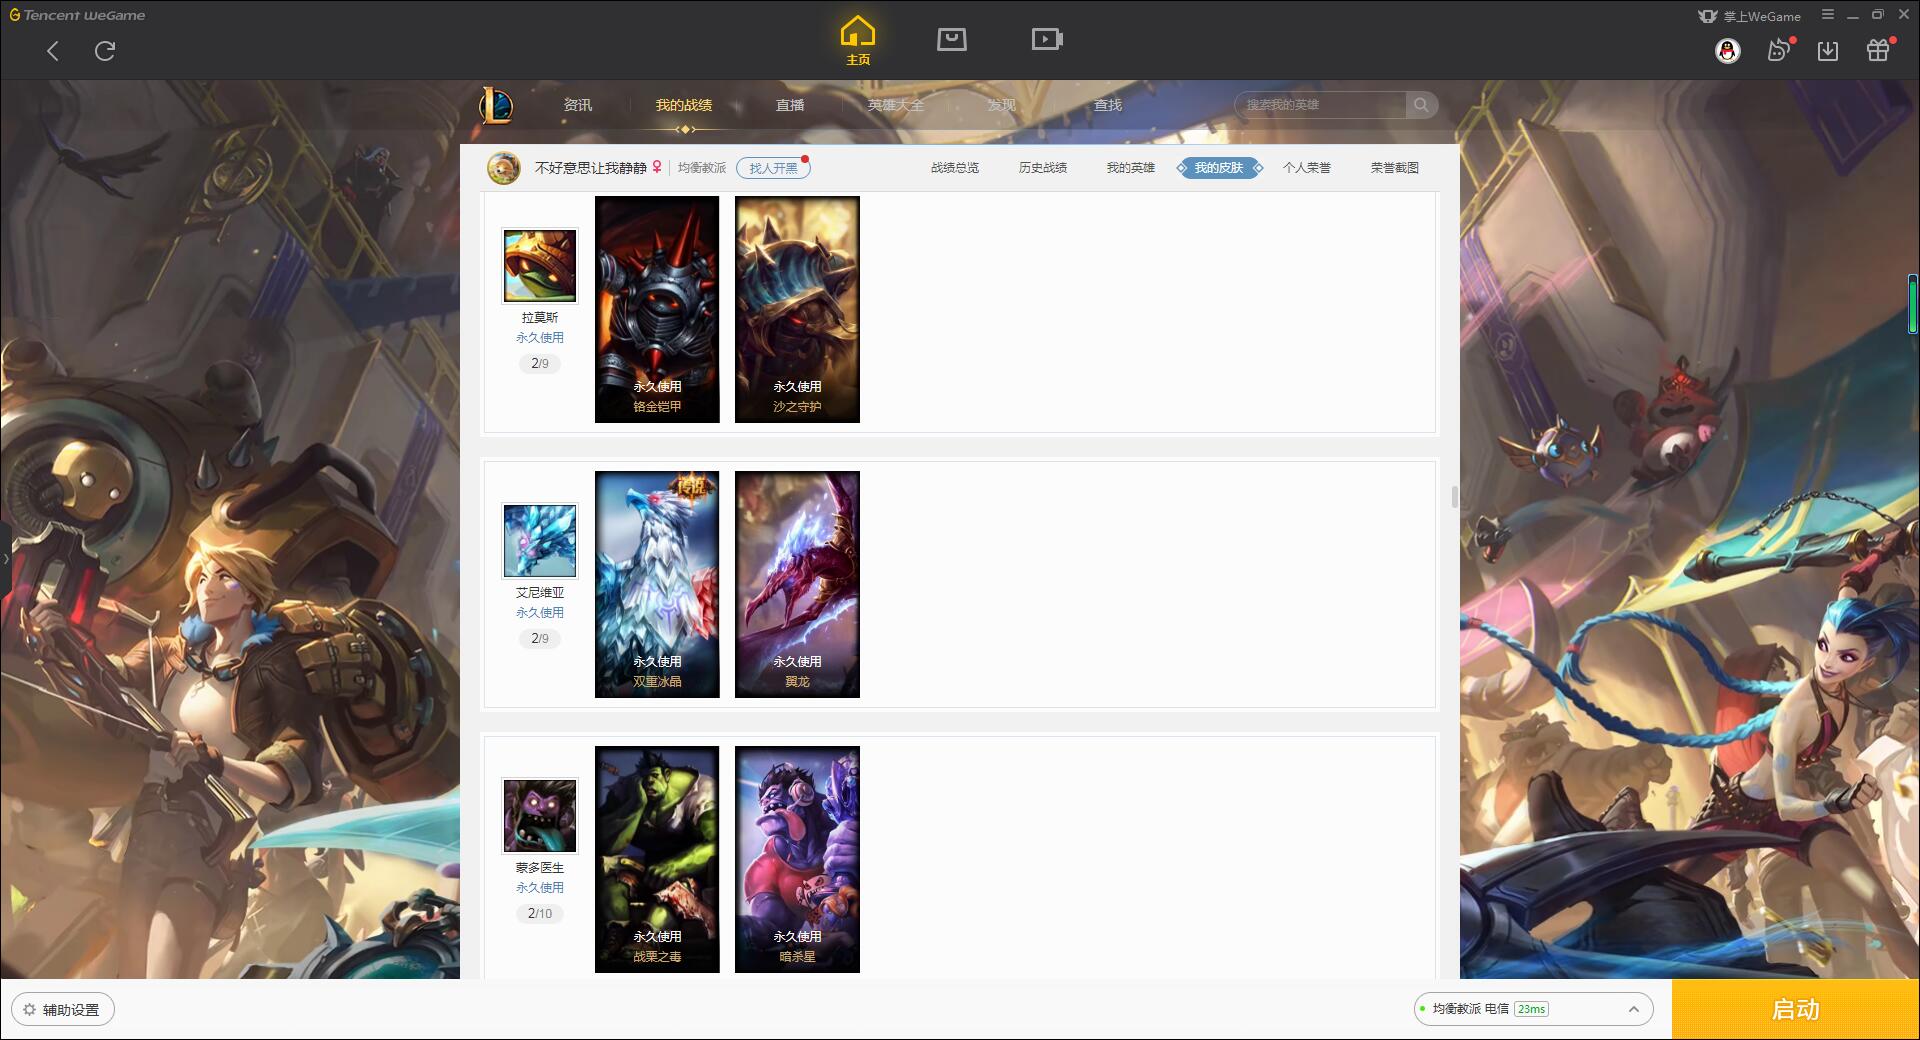
Task: Open the gift box icon
Action: 1879,50
